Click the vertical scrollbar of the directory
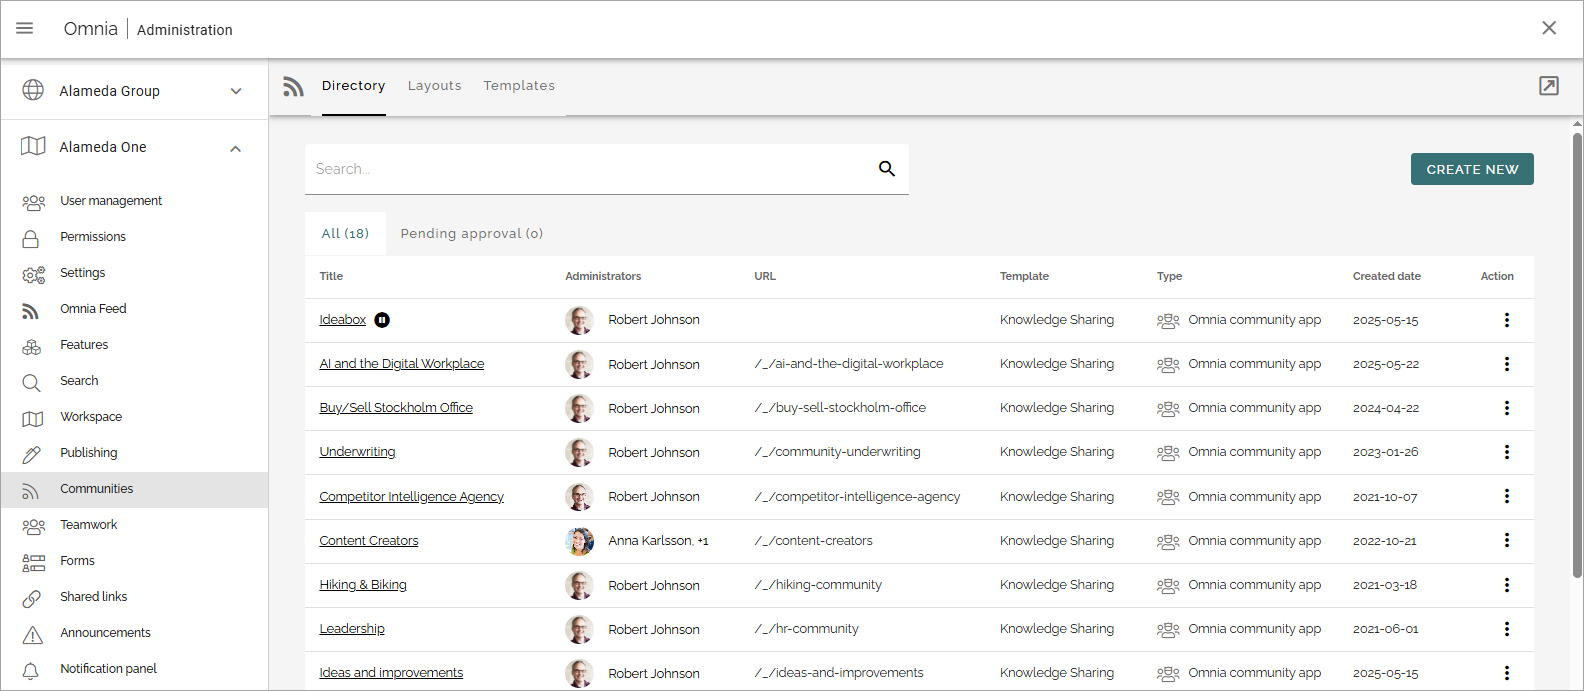Screen dimensions: 1584x691 (x=1577, y=355)
